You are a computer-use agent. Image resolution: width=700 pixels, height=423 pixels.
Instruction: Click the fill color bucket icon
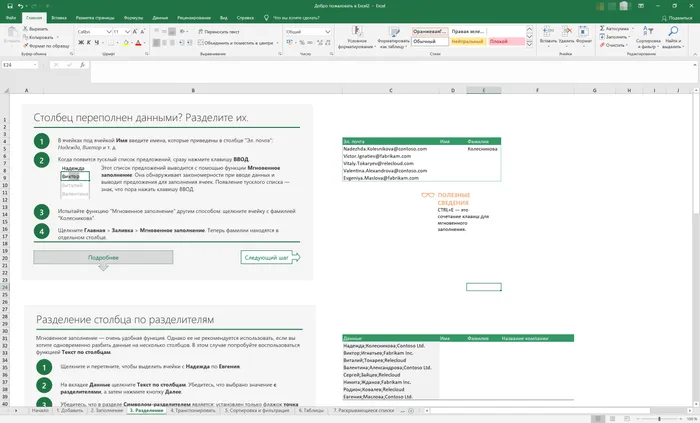click(x=125, y=43)
